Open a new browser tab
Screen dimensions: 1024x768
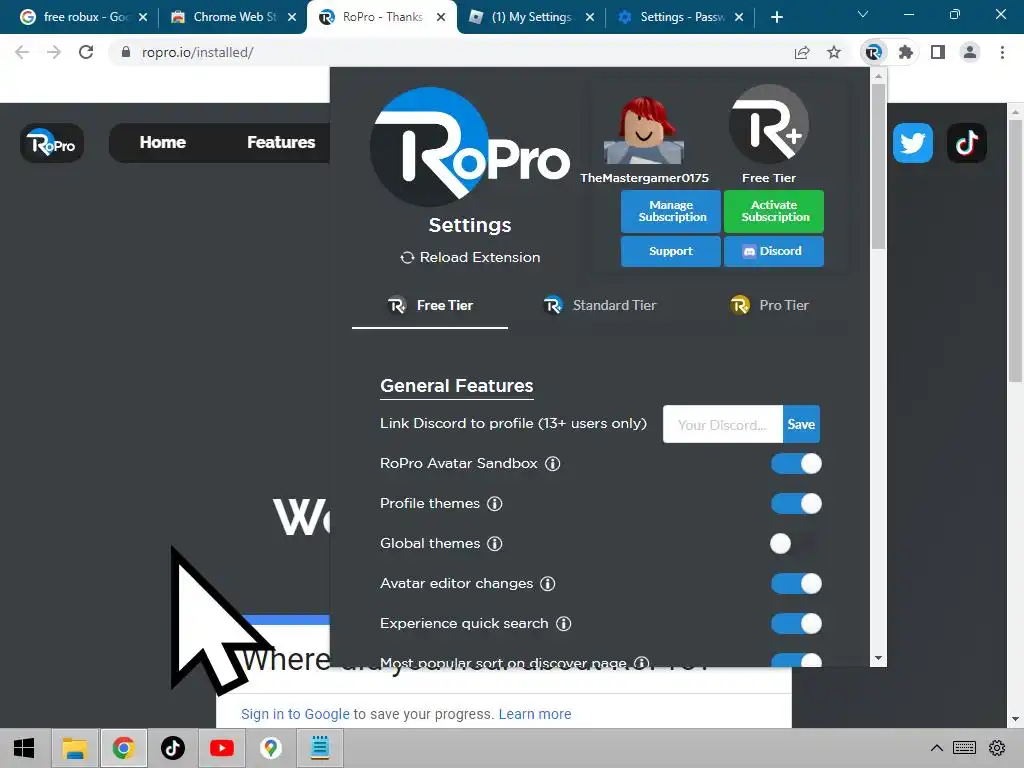click(x=776, y=17)
